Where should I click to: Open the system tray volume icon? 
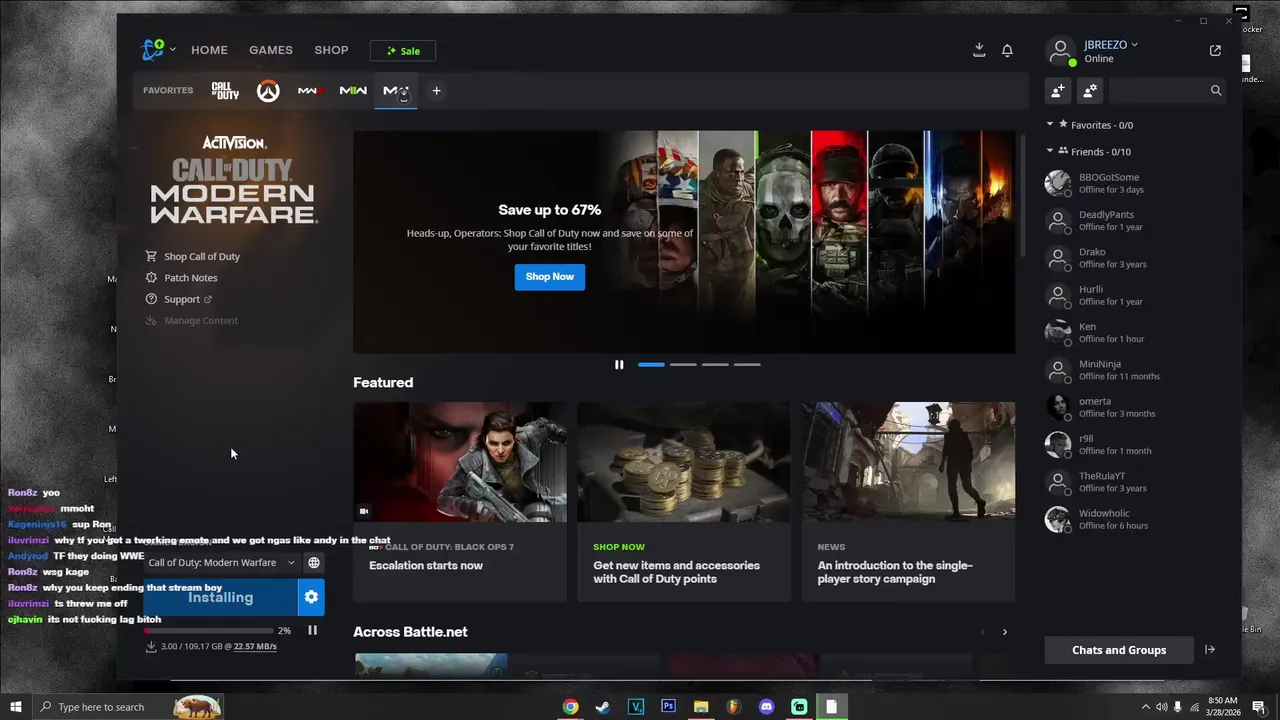[x=1161, y=707]
